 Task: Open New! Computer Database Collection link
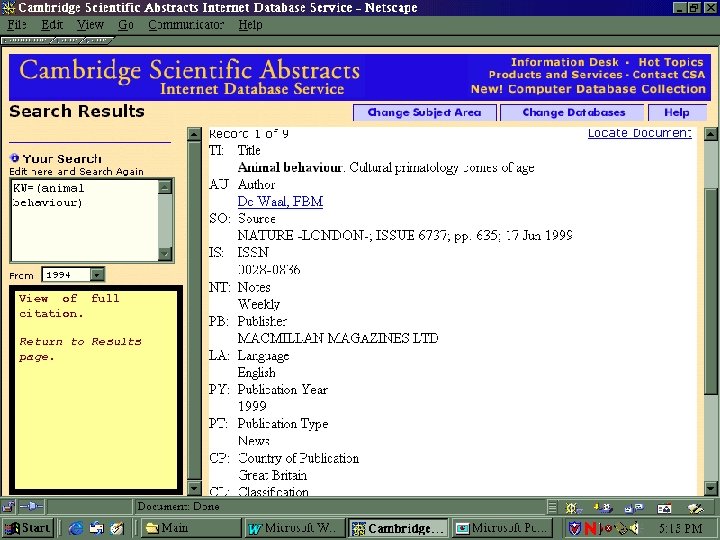click(x=588, y=89)
